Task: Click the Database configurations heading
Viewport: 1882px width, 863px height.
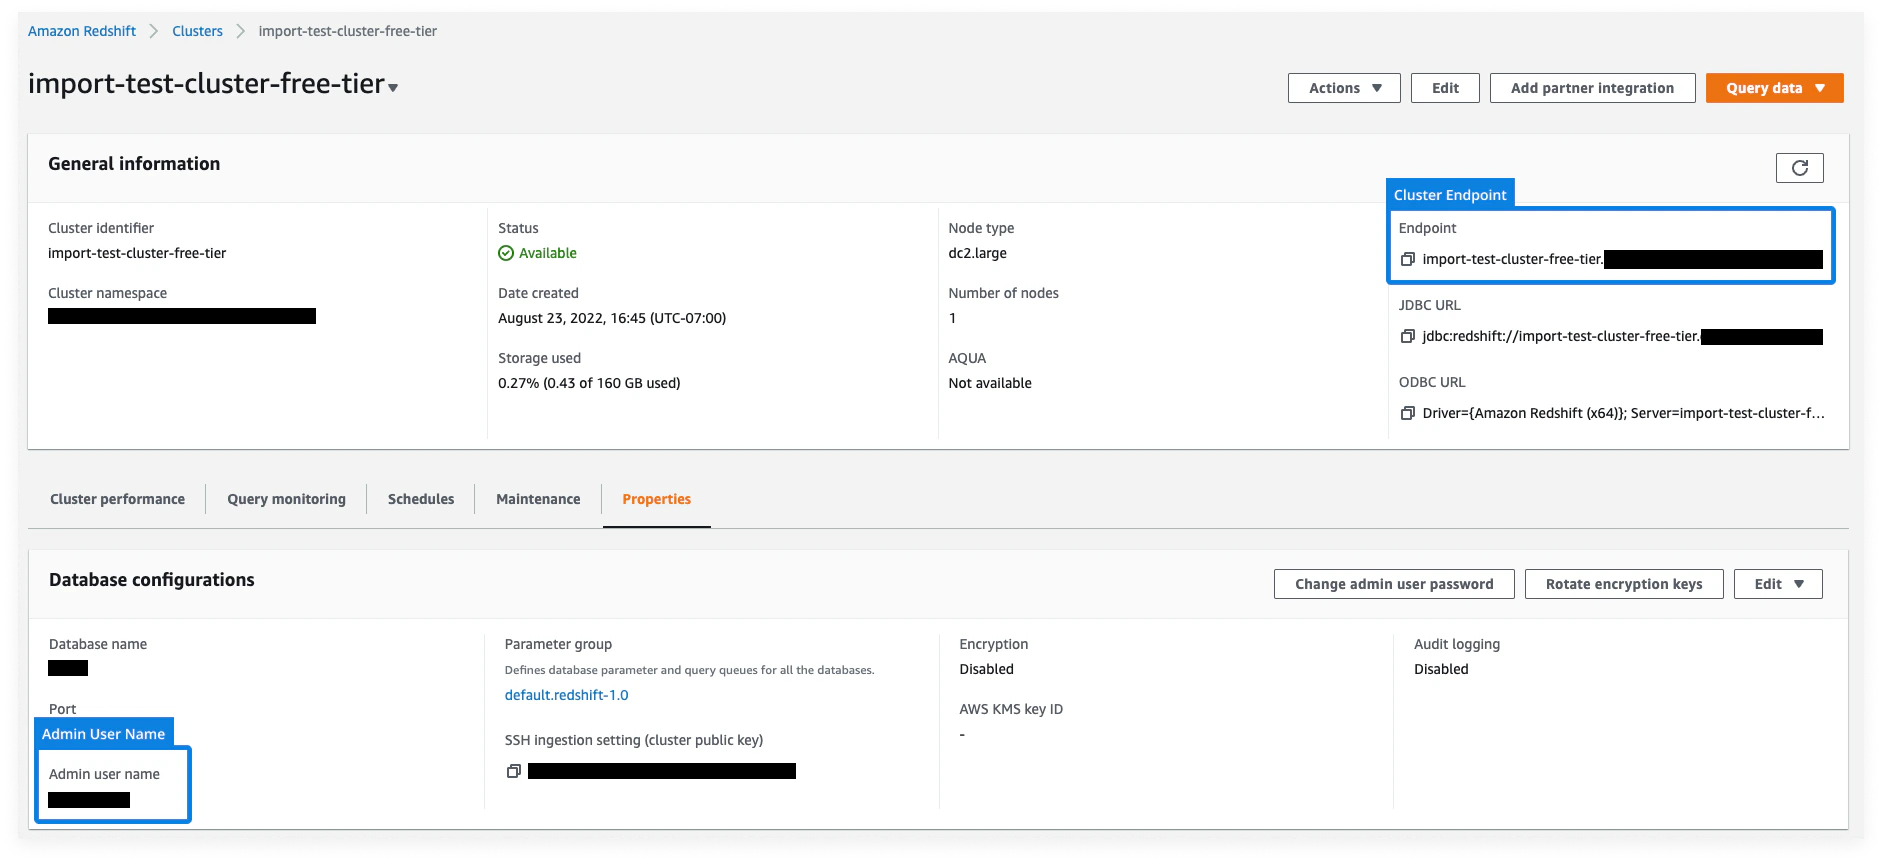Action: pos(152,580)
